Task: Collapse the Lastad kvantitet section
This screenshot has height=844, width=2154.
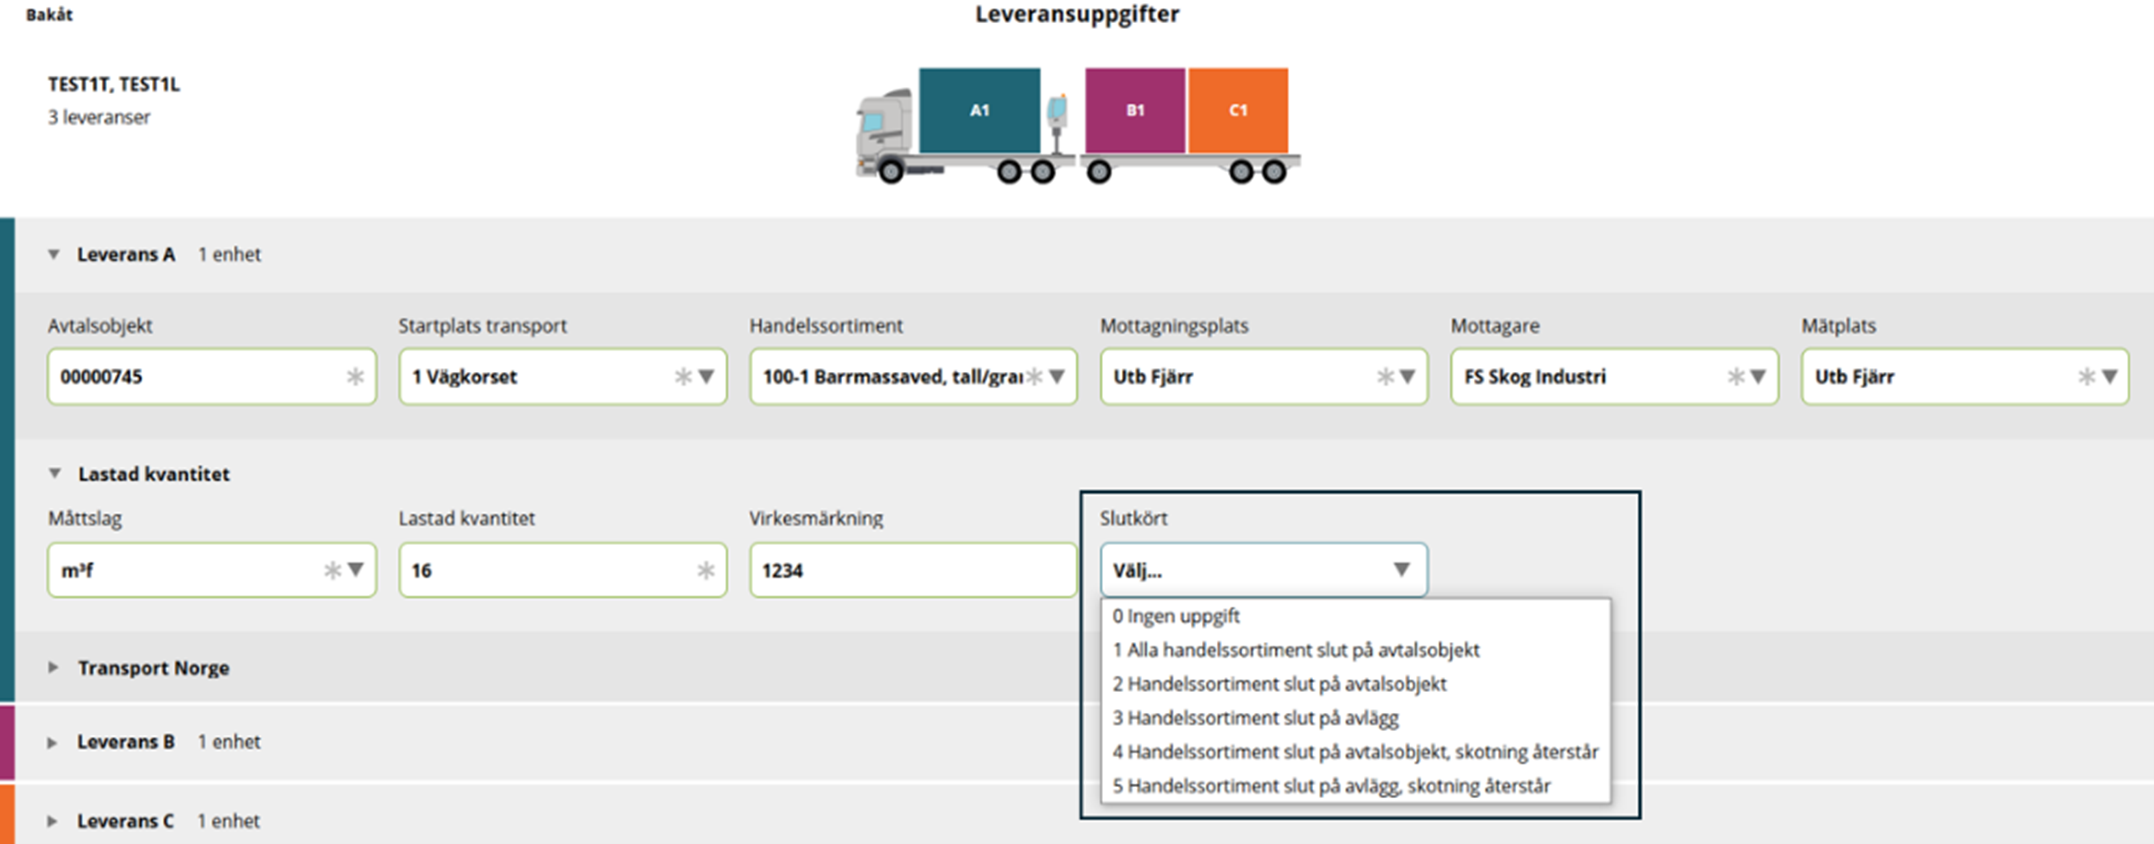Action: tap(55, 473)
